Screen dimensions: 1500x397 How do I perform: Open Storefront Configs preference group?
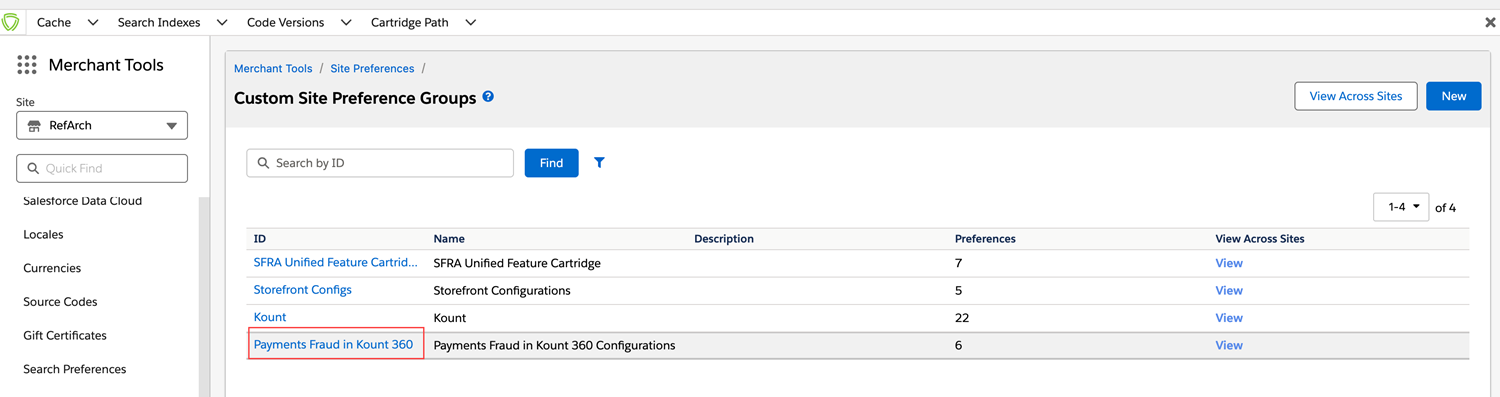coord(303,290)
